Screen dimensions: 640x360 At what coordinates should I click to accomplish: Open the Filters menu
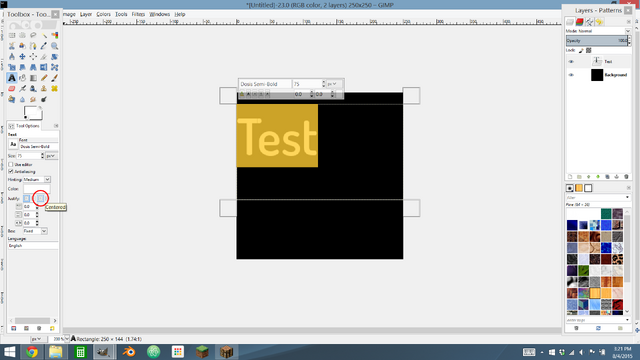pyautogui.click(x=138, y=14)
